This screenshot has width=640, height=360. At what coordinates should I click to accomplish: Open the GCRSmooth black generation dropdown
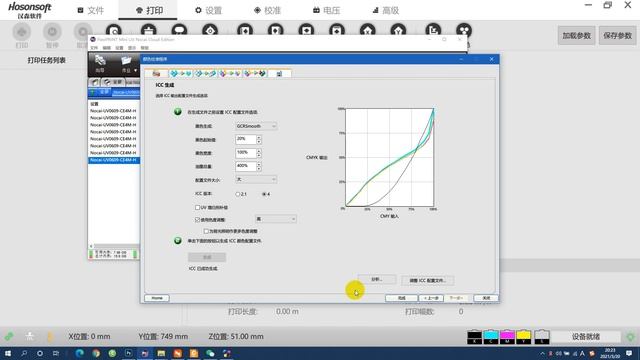click(256, 126)
